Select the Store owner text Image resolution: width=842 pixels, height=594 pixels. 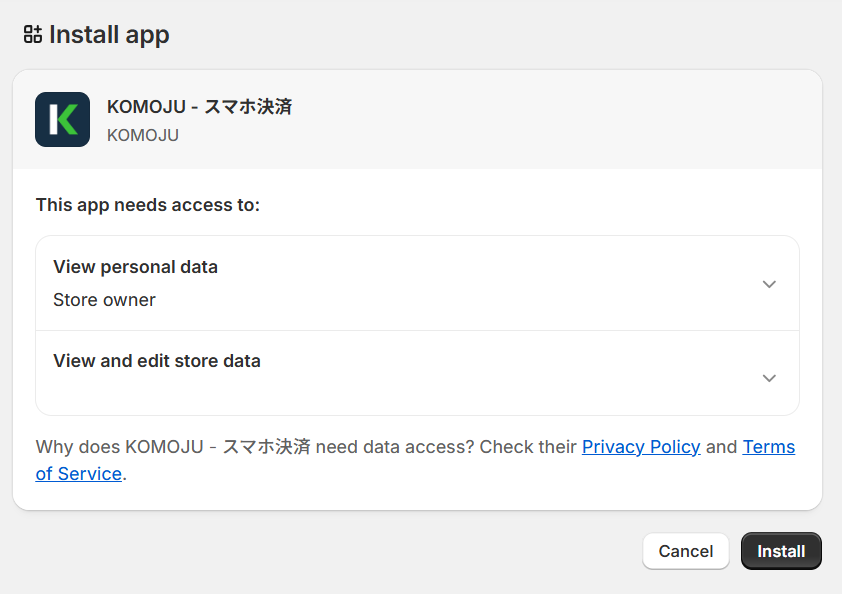104,300
